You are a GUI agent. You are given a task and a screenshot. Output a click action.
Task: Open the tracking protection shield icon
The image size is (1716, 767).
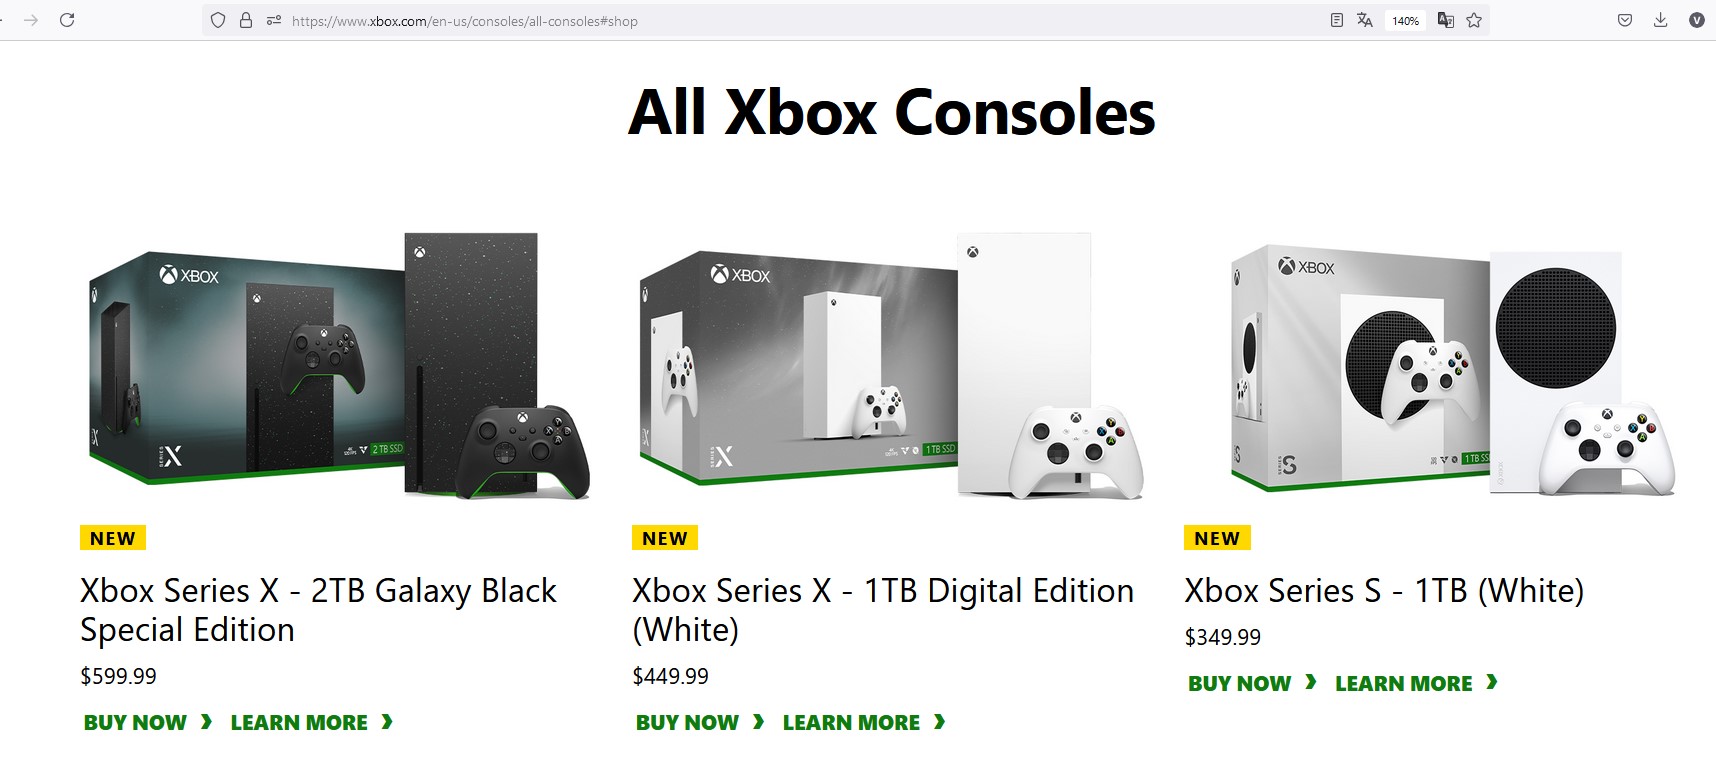[x=218, y=20]
